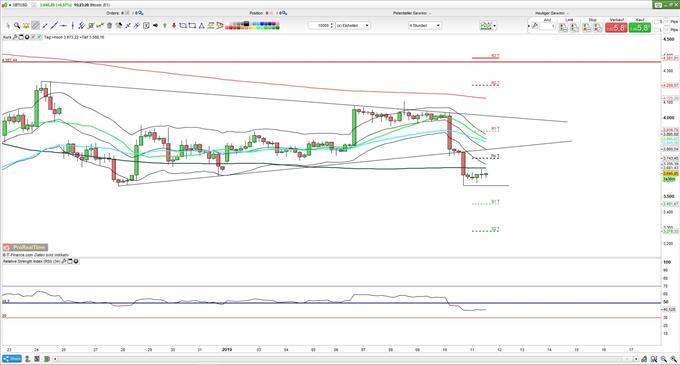Open the Heutiger Gewinn menu
680x365 pixels.
[552, 13]
